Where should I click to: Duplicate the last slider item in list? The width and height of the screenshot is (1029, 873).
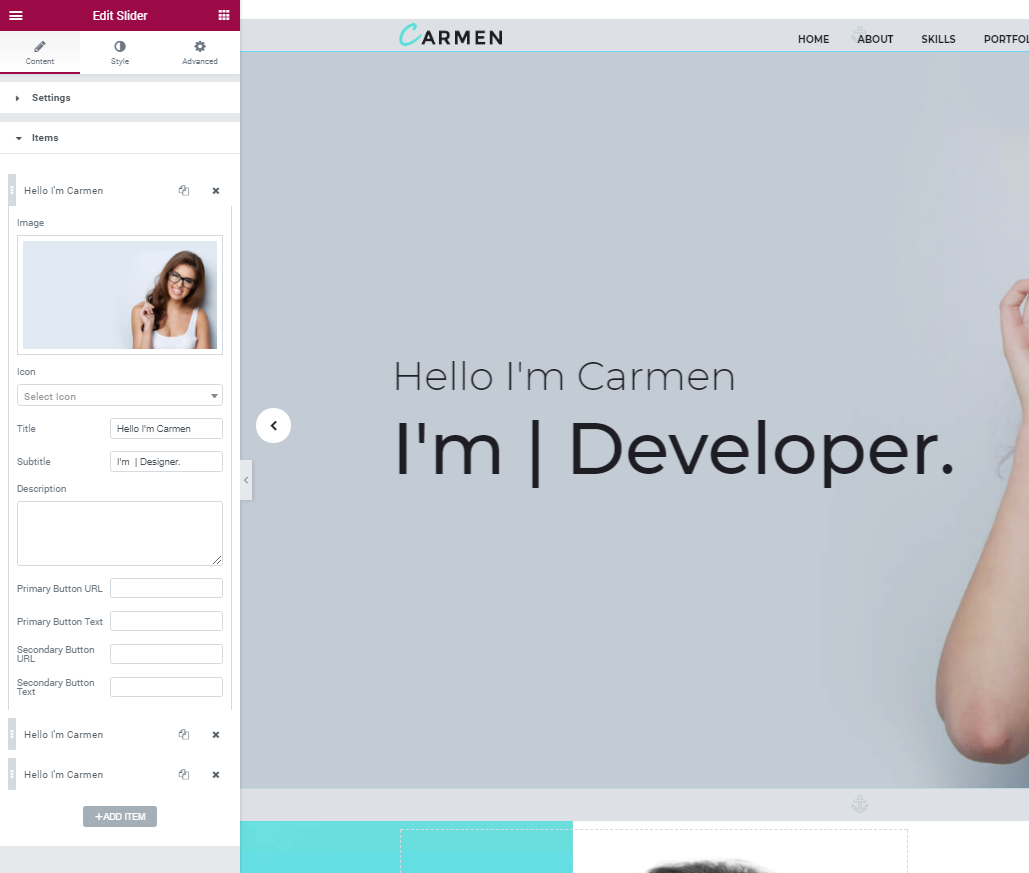pyautogui.click(x=184, y=774)
